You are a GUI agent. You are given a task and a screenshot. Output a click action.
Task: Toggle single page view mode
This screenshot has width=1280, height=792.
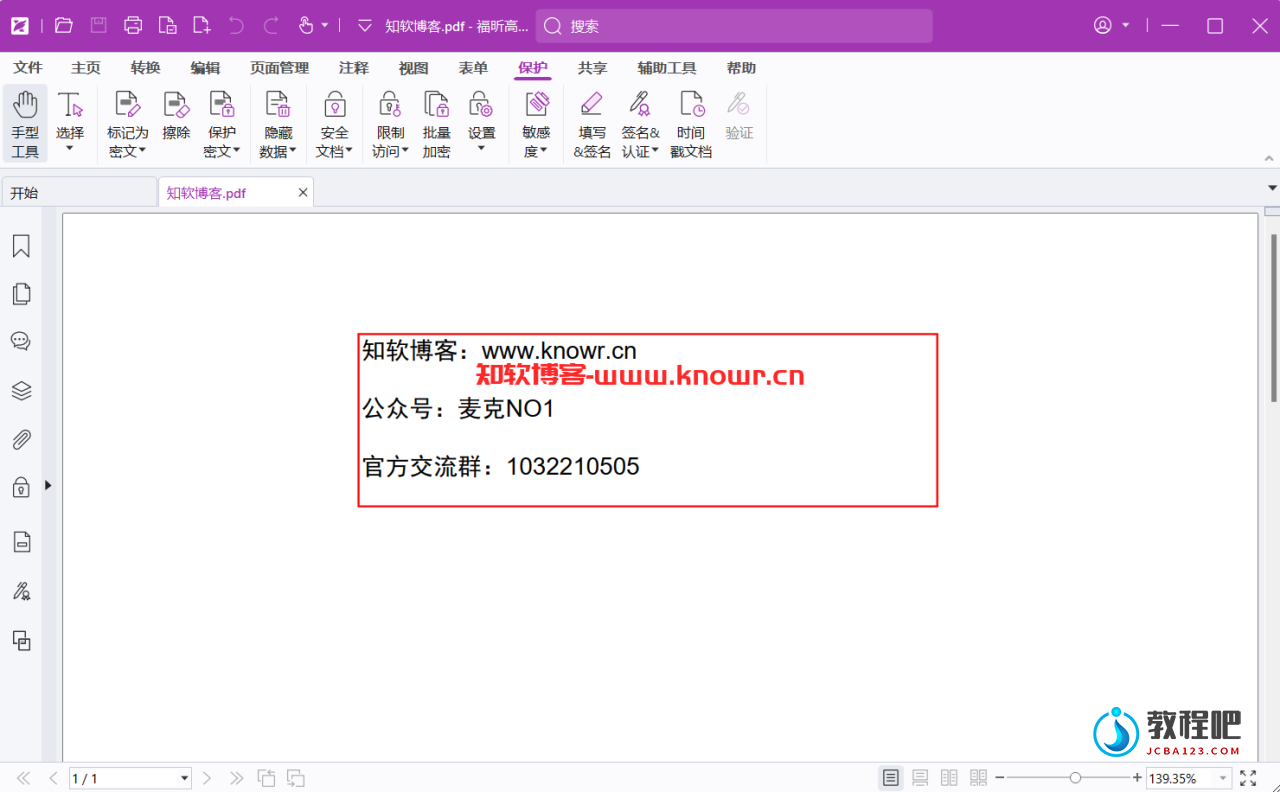890,777
